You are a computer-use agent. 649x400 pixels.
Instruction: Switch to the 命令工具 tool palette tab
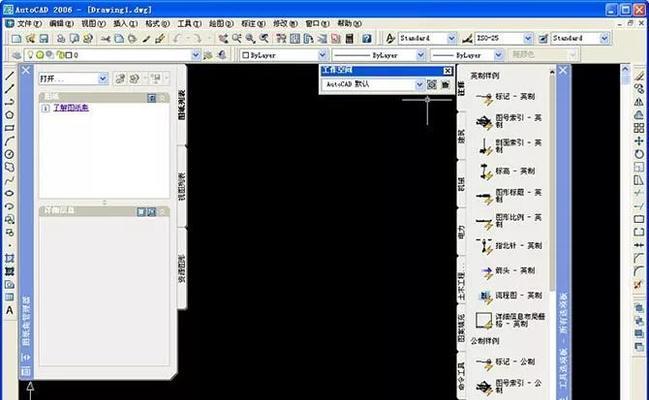[x=462, y=376]
